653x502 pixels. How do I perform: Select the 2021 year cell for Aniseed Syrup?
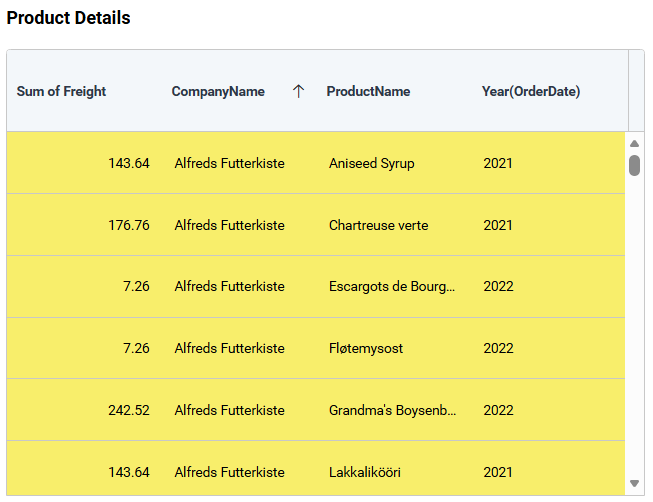point(498,163)
